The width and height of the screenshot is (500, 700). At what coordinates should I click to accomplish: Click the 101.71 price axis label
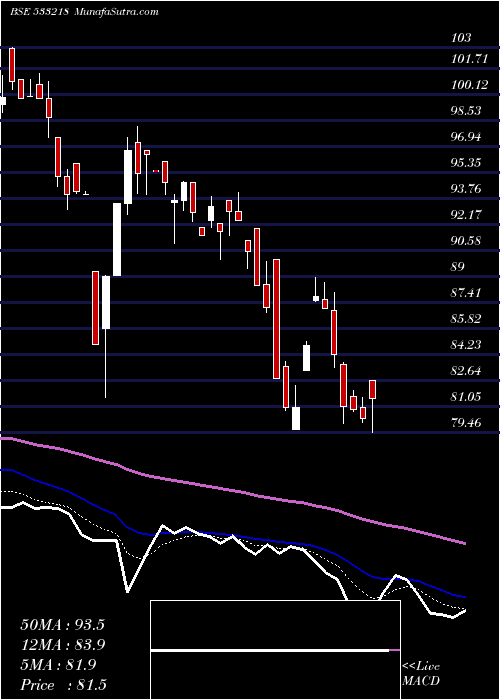click(470, 58)
